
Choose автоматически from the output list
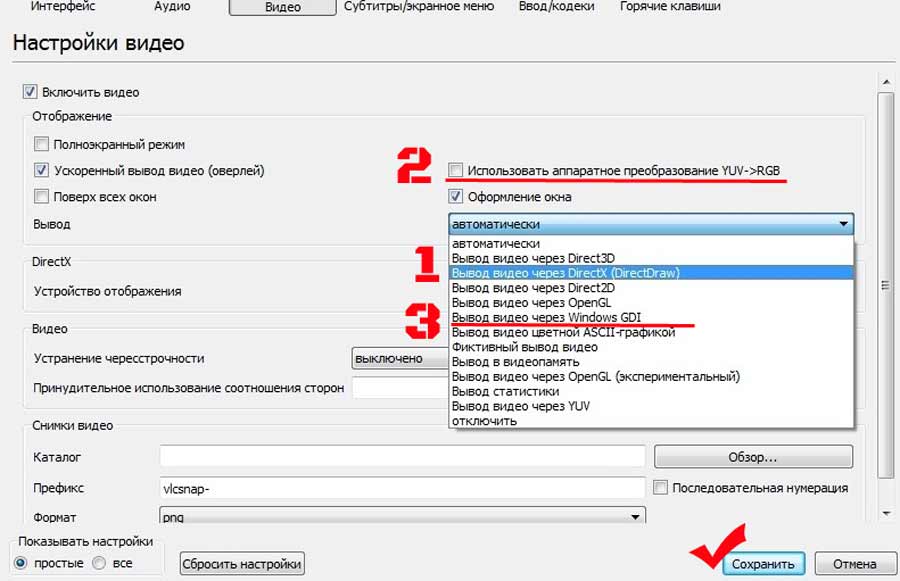tap(651, 243)
